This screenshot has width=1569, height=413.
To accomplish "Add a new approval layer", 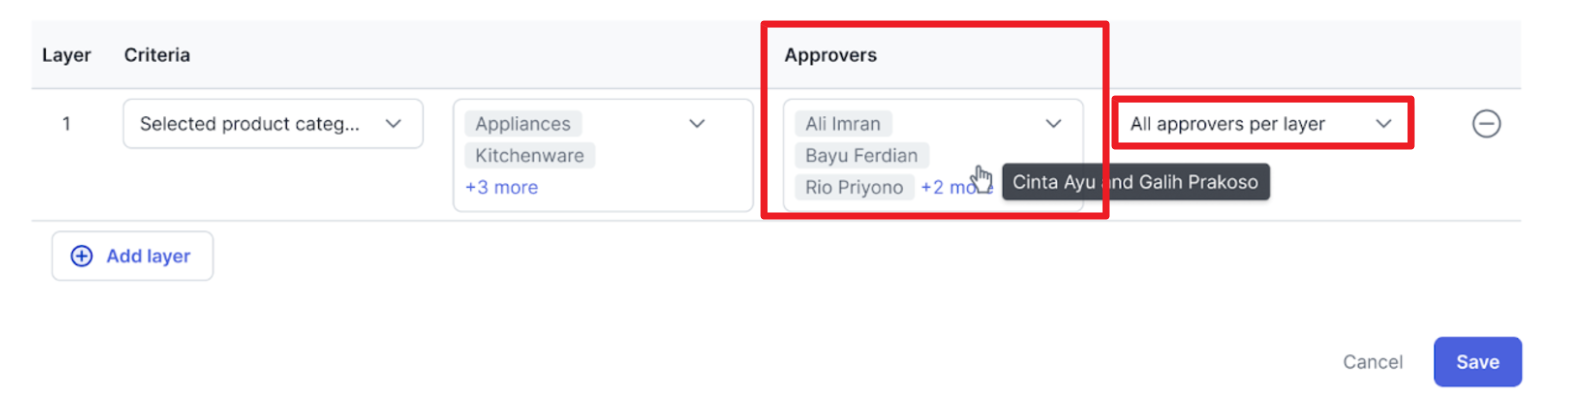I will tap(132, 256).
